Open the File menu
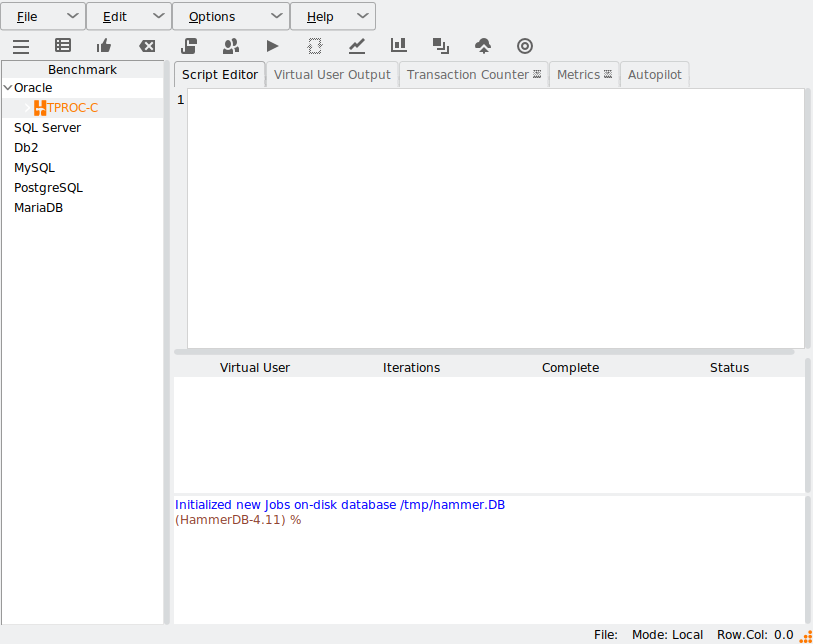 [43, 17]
